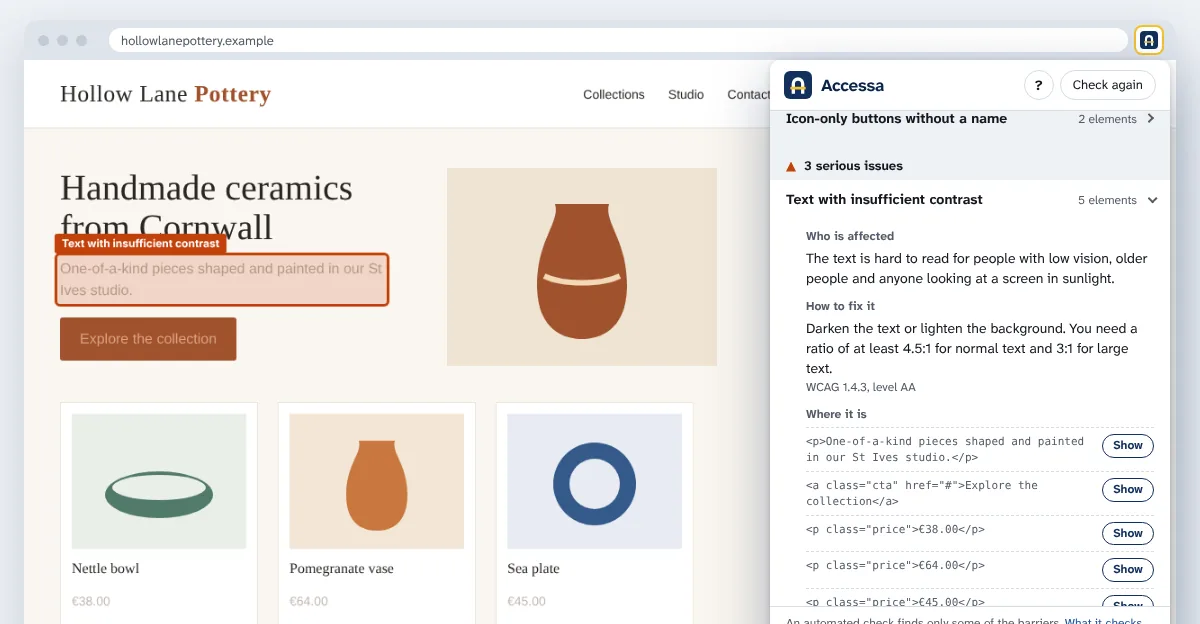Viewport: 1200px width, 624px height.
Task: Click the Handmade ceramics from Cornwall heading
Action: [x=206, y=207]
